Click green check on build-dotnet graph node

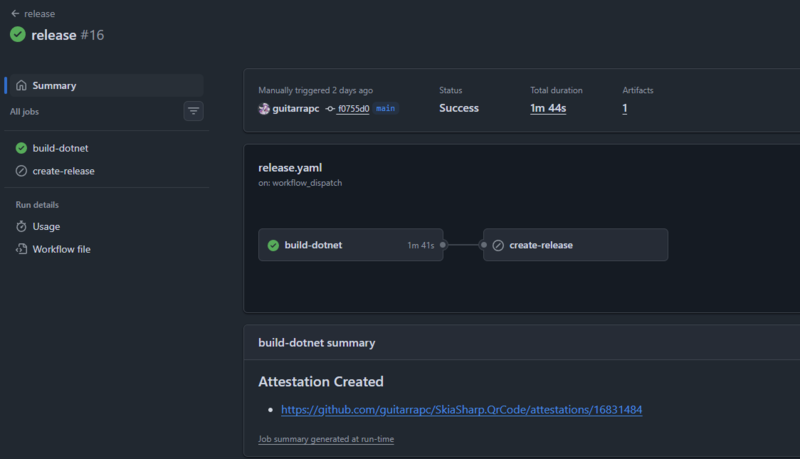[x=273, y=245]
